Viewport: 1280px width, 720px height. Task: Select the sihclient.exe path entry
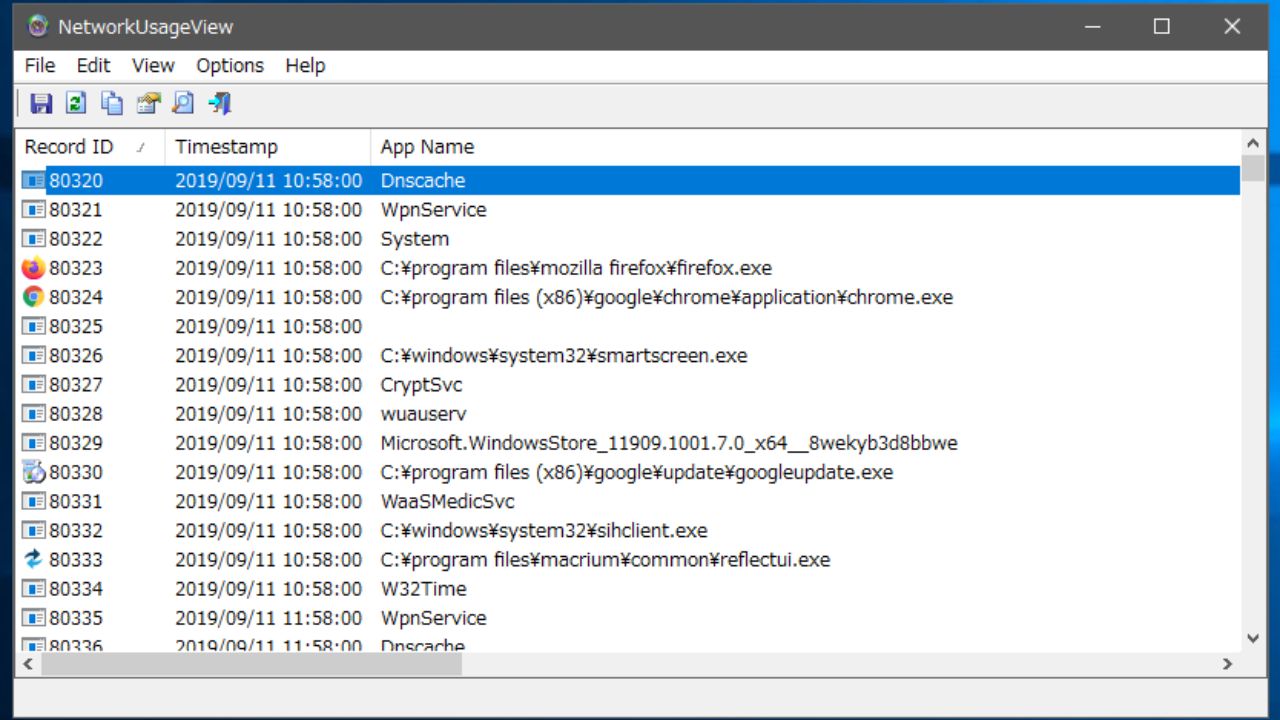(x=543, y=530)
